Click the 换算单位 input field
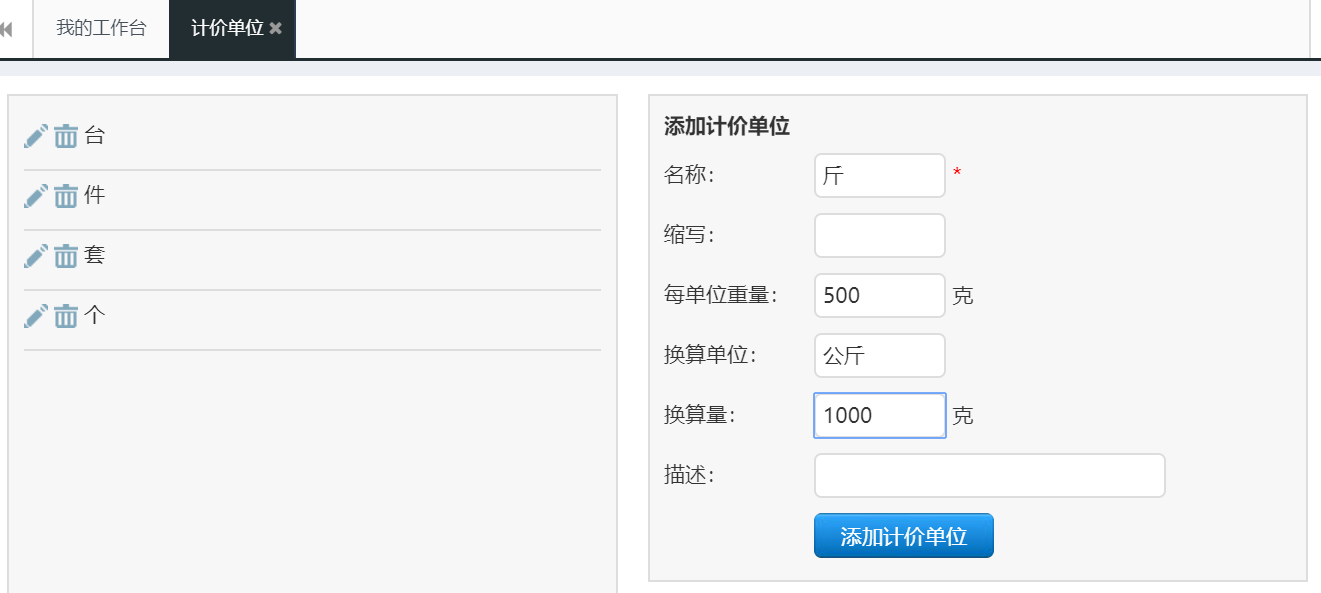Image resolution: width=1321 pixels, height=593 pixels. click(x=880, y=355)
